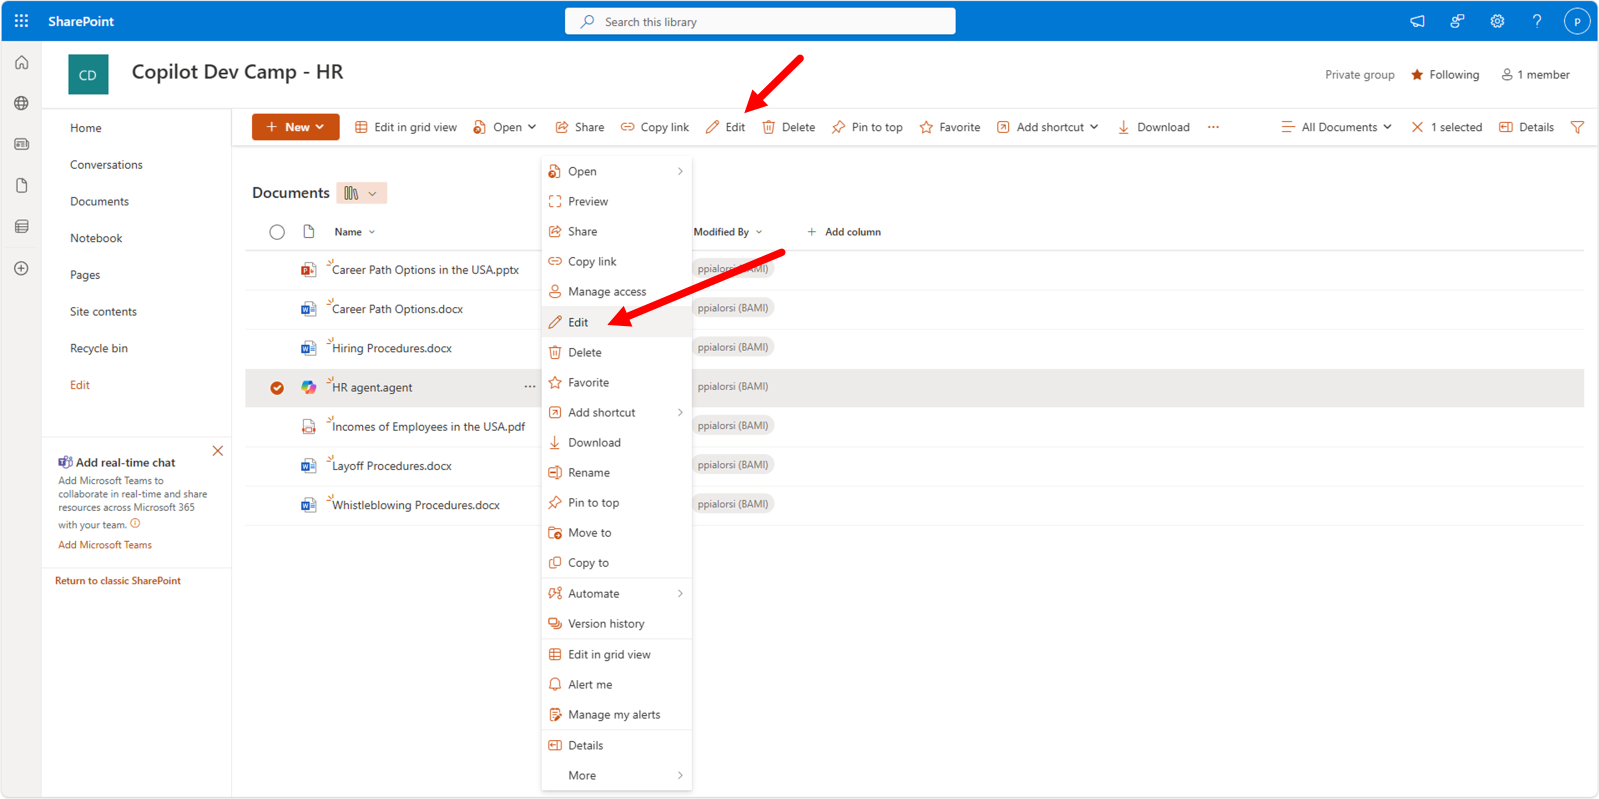Click the Add Microsoft Teams link
Viewport: 1599px width, 799px height.
pyautogui.click(x=105, y=545)
